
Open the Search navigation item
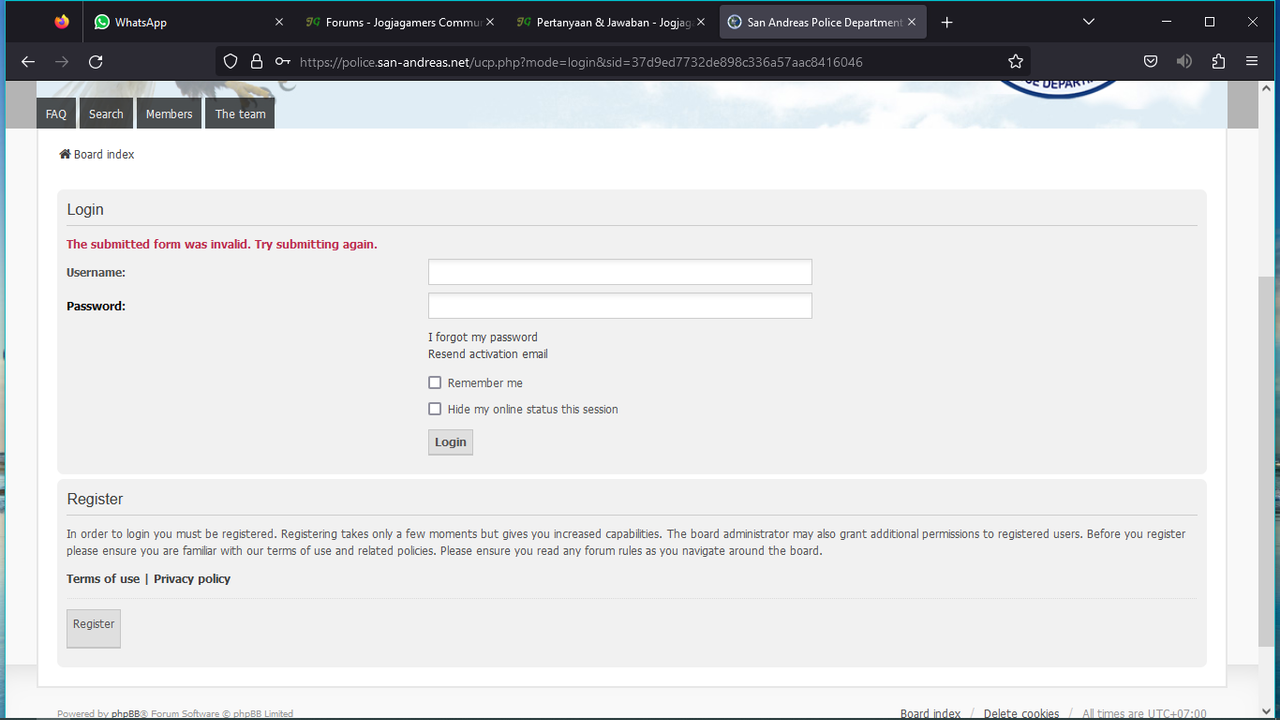[106, 114]
